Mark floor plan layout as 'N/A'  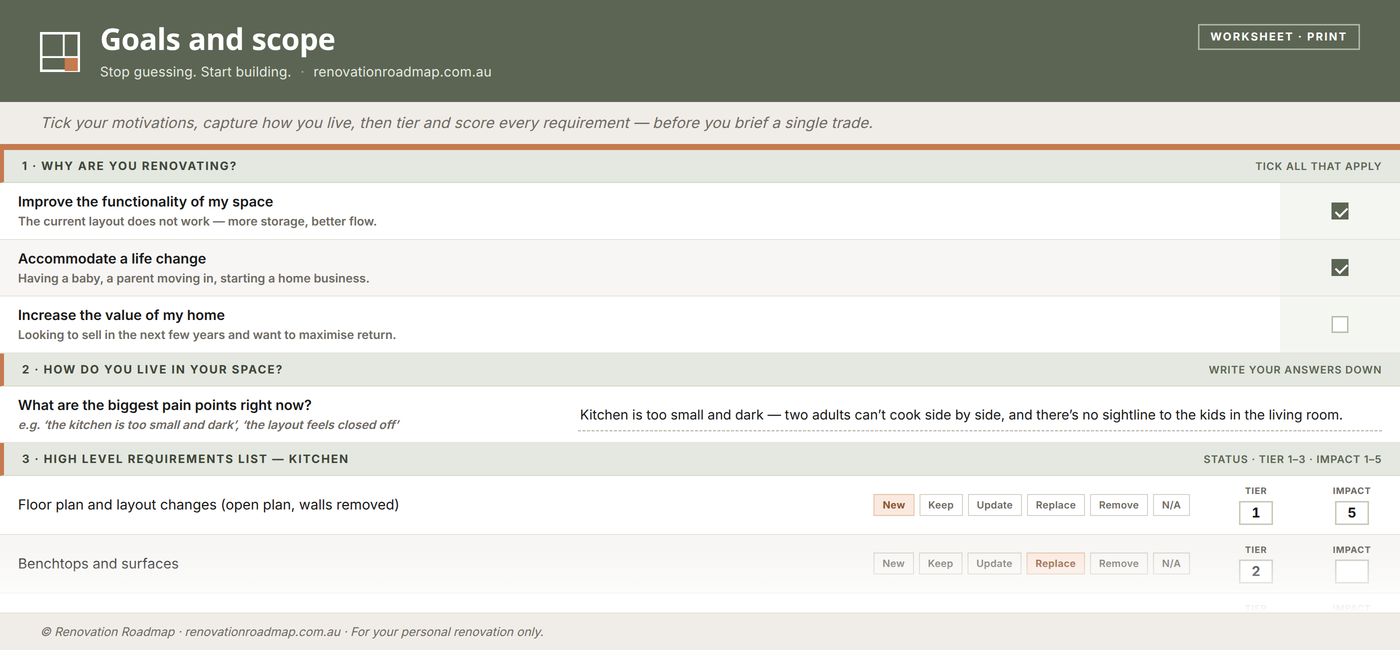[x=1171, y=505]
